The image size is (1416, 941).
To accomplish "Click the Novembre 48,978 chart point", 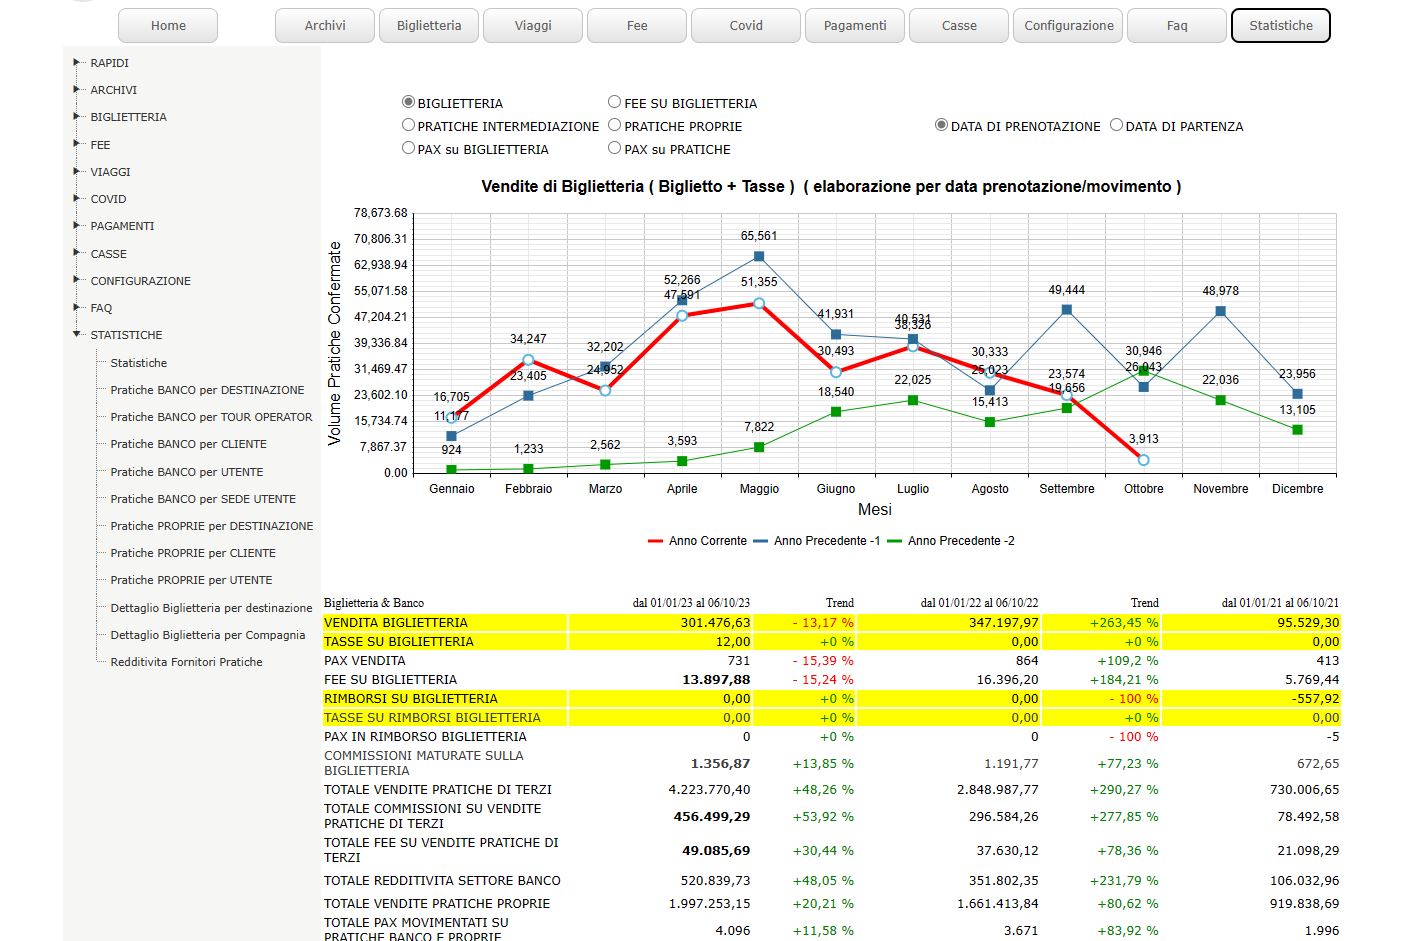I will 1221,311.
